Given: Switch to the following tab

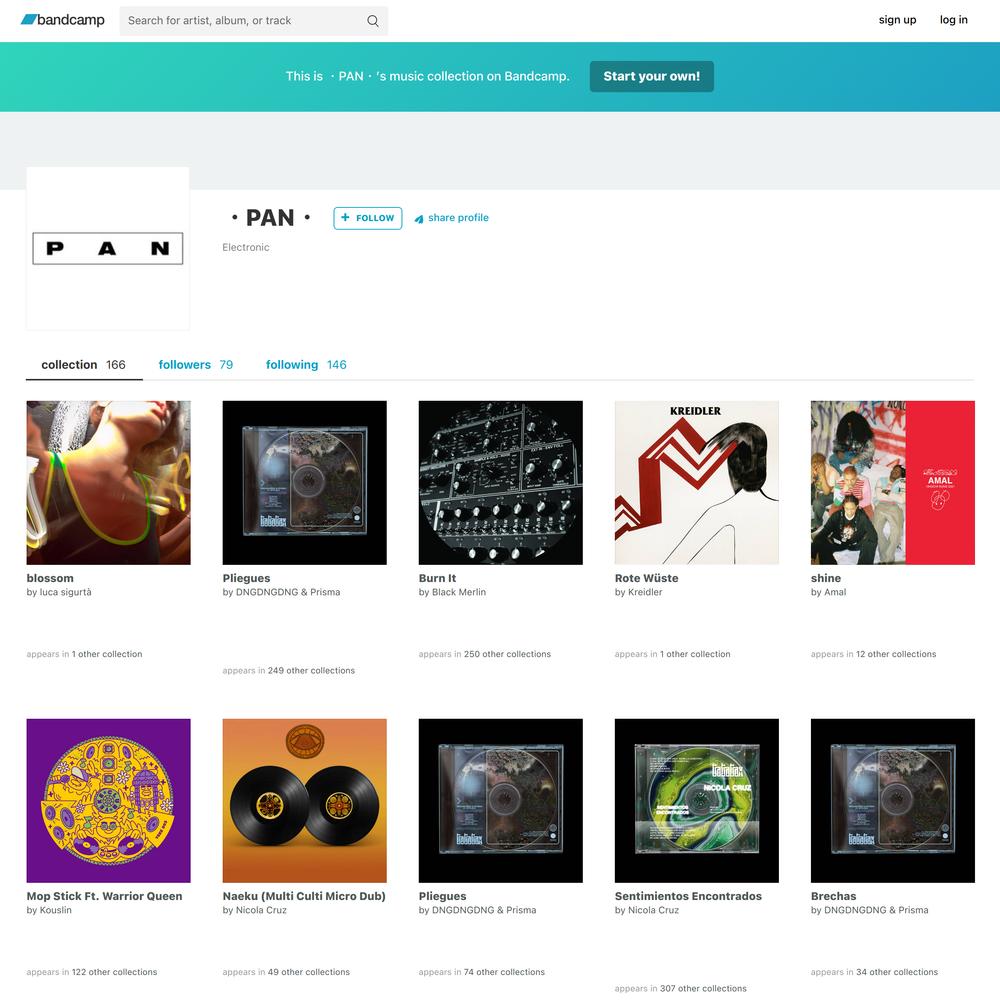Looking at the screenshot, I should coord(306,365).
